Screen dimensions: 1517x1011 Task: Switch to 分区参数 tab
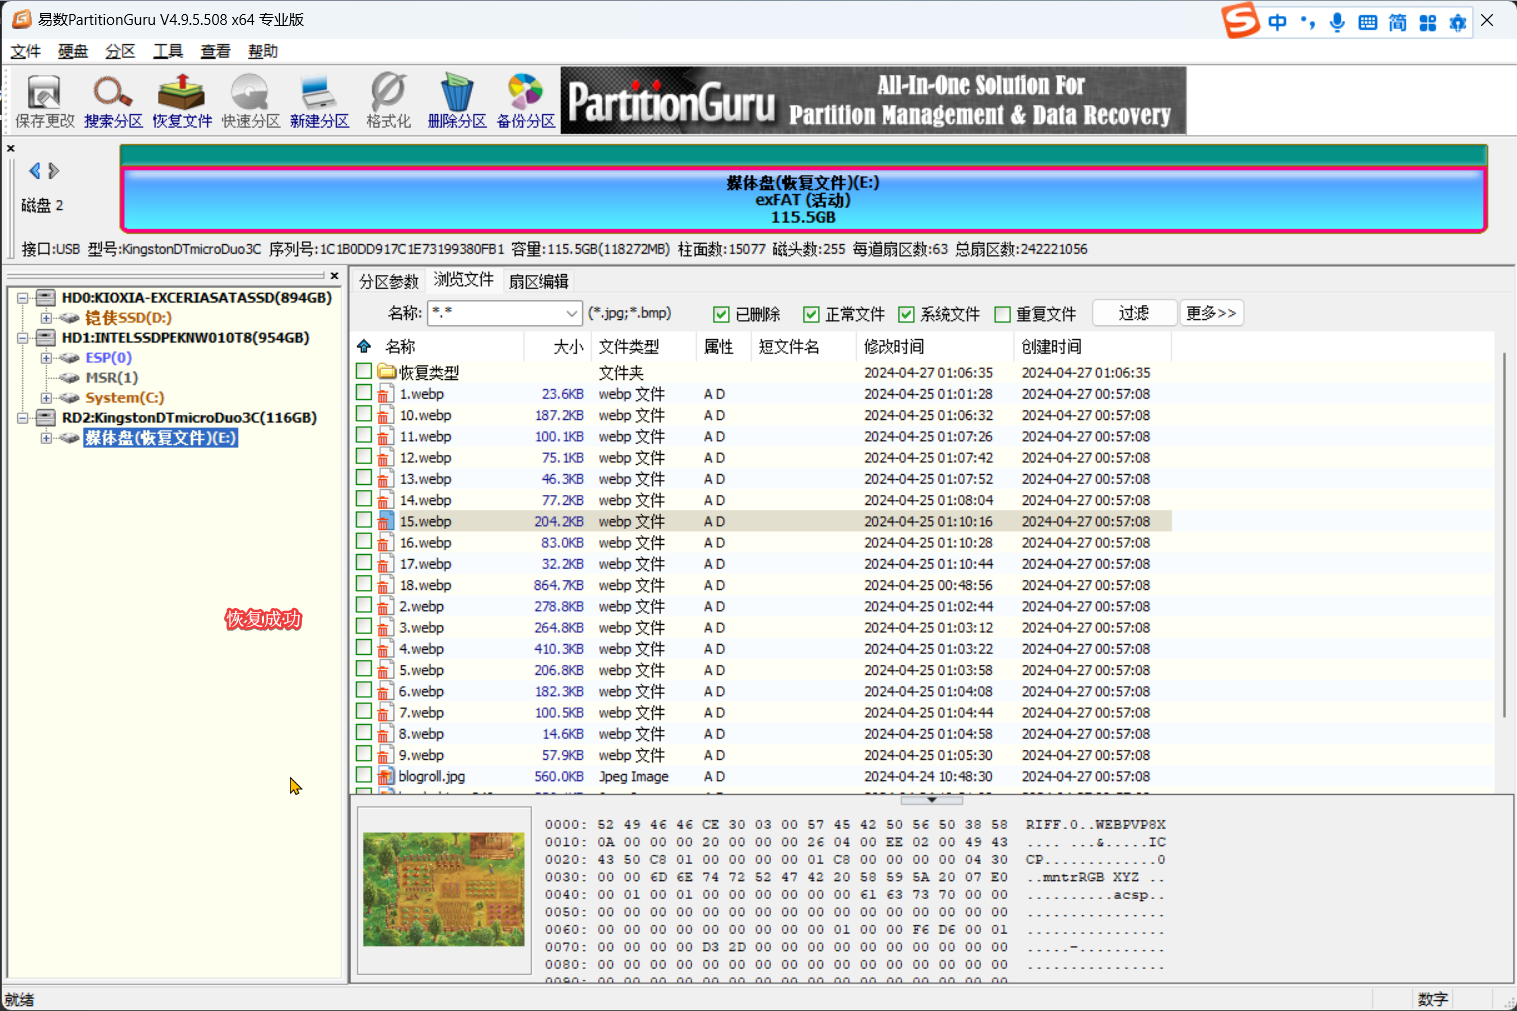pos(389,282)
